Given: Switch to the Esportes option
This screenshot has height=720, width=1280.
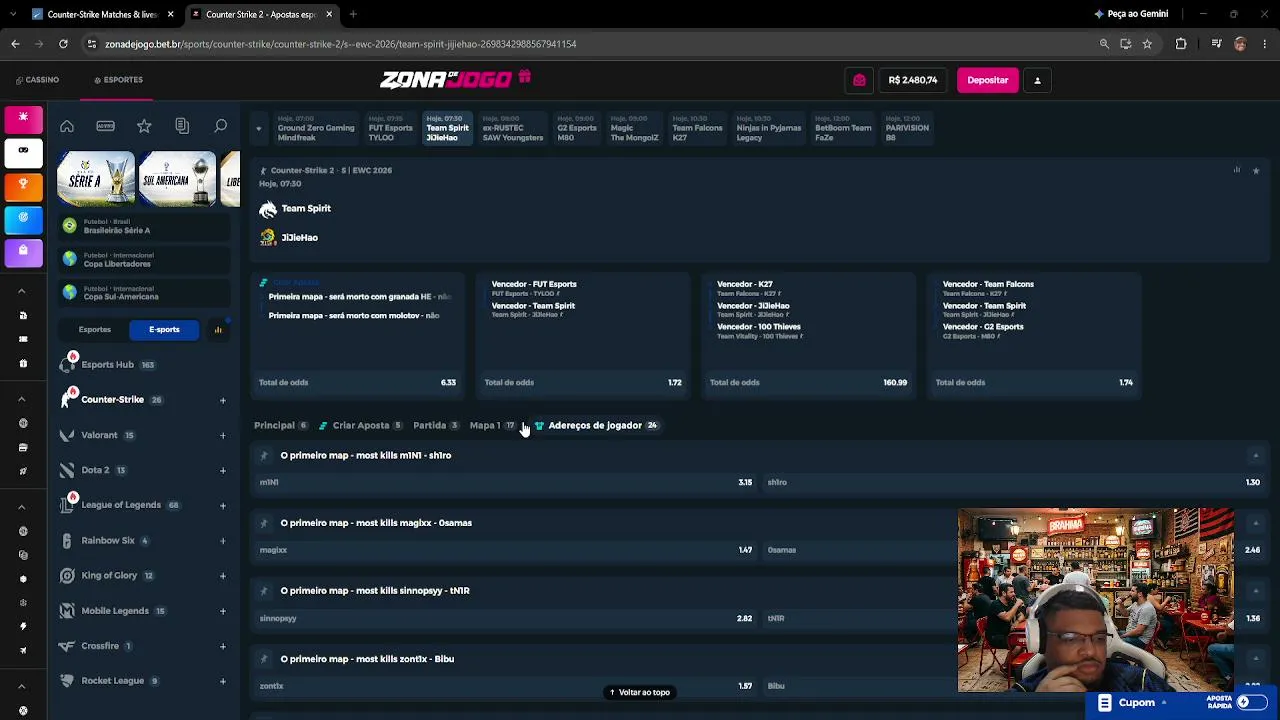Looking at the screenshot, I should [x=95, y=330].
